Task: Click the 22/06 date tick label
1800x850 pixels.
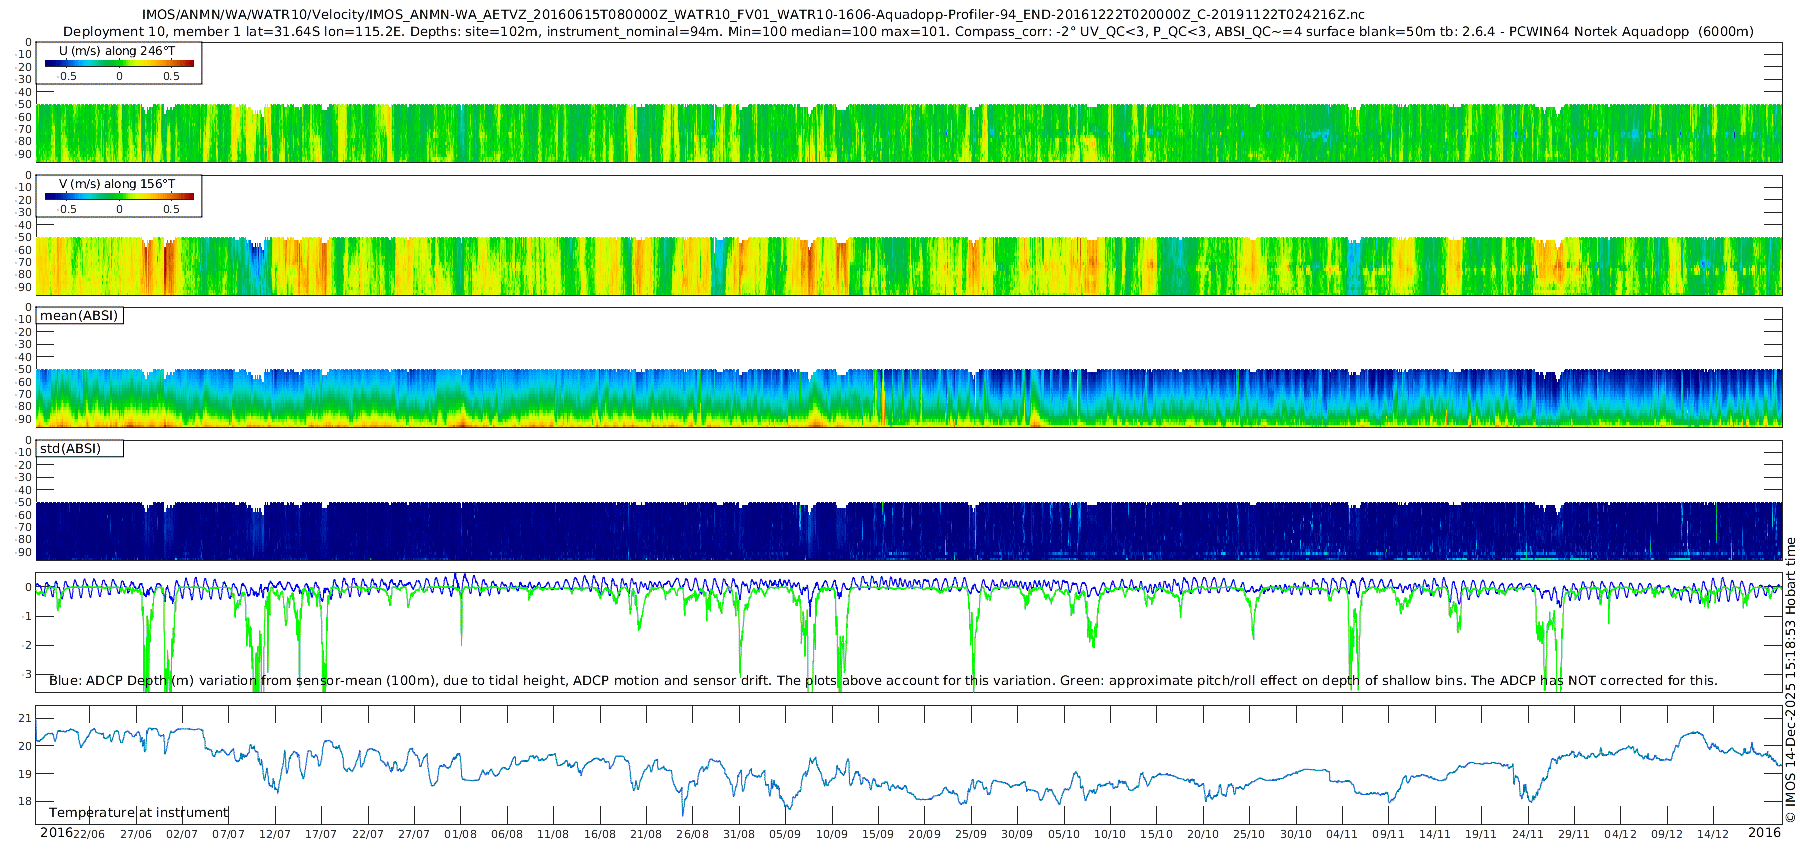Action: [x=89, y=834]
